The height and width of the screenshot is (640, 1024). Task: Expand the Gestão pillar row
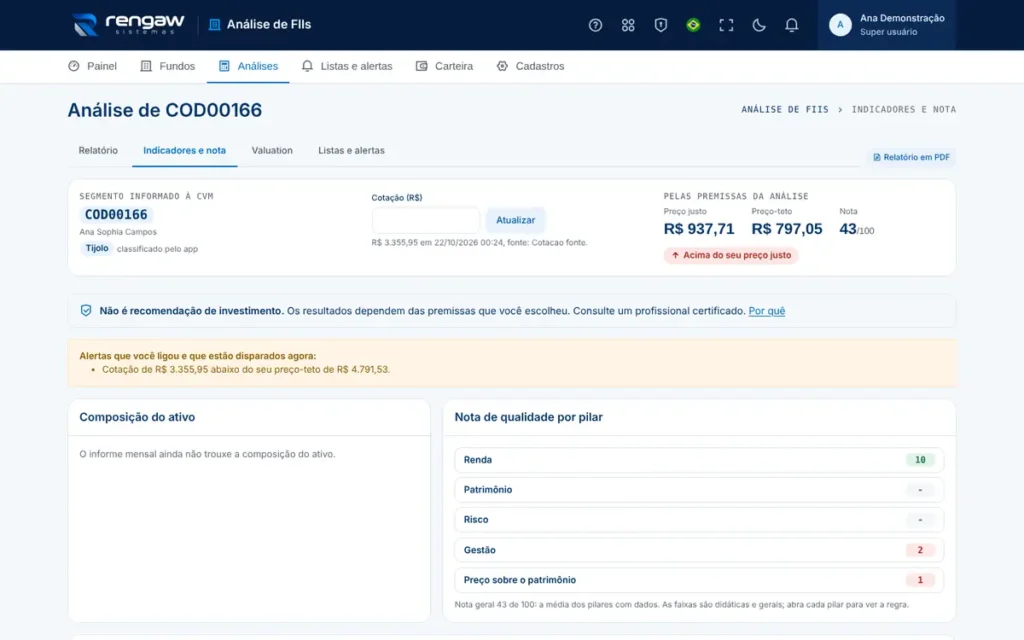click(699, 550)
